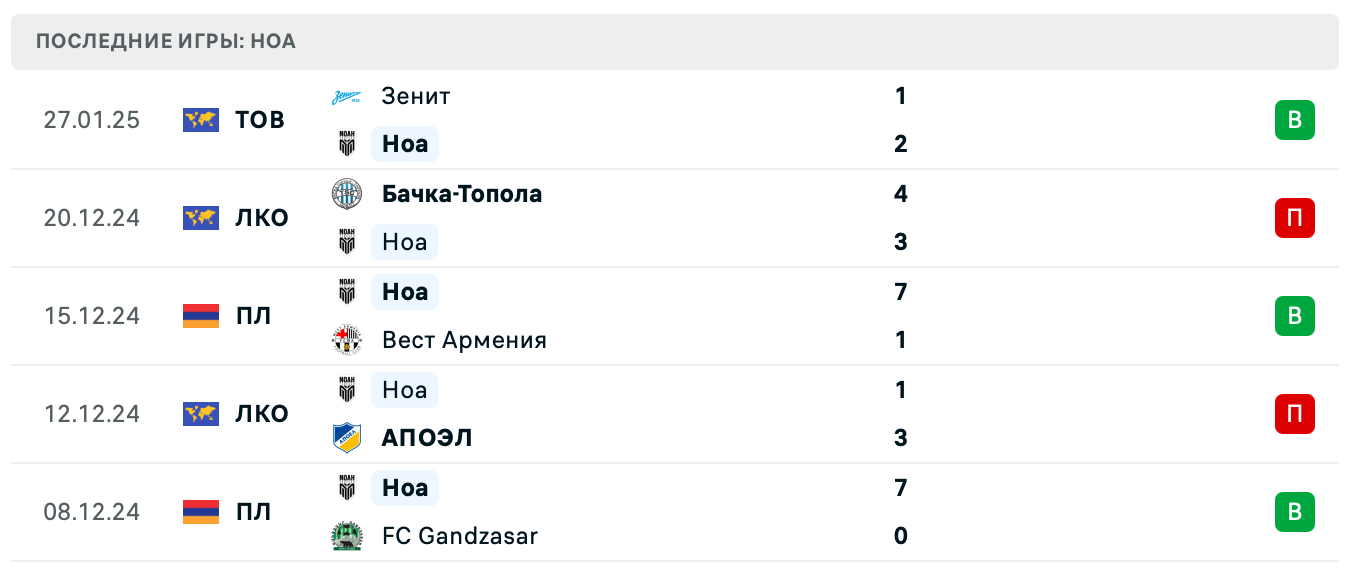This screenshot has height=582, width=1356.
Task: Click Noah logo in 27.01.25 match
Action: (x=347, y=145)
